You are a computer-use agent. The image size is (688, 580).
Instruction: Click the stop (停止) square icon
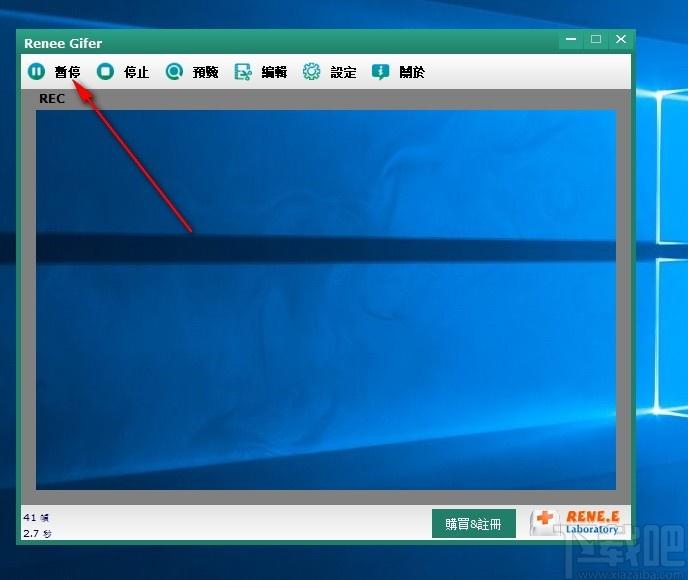105,71
